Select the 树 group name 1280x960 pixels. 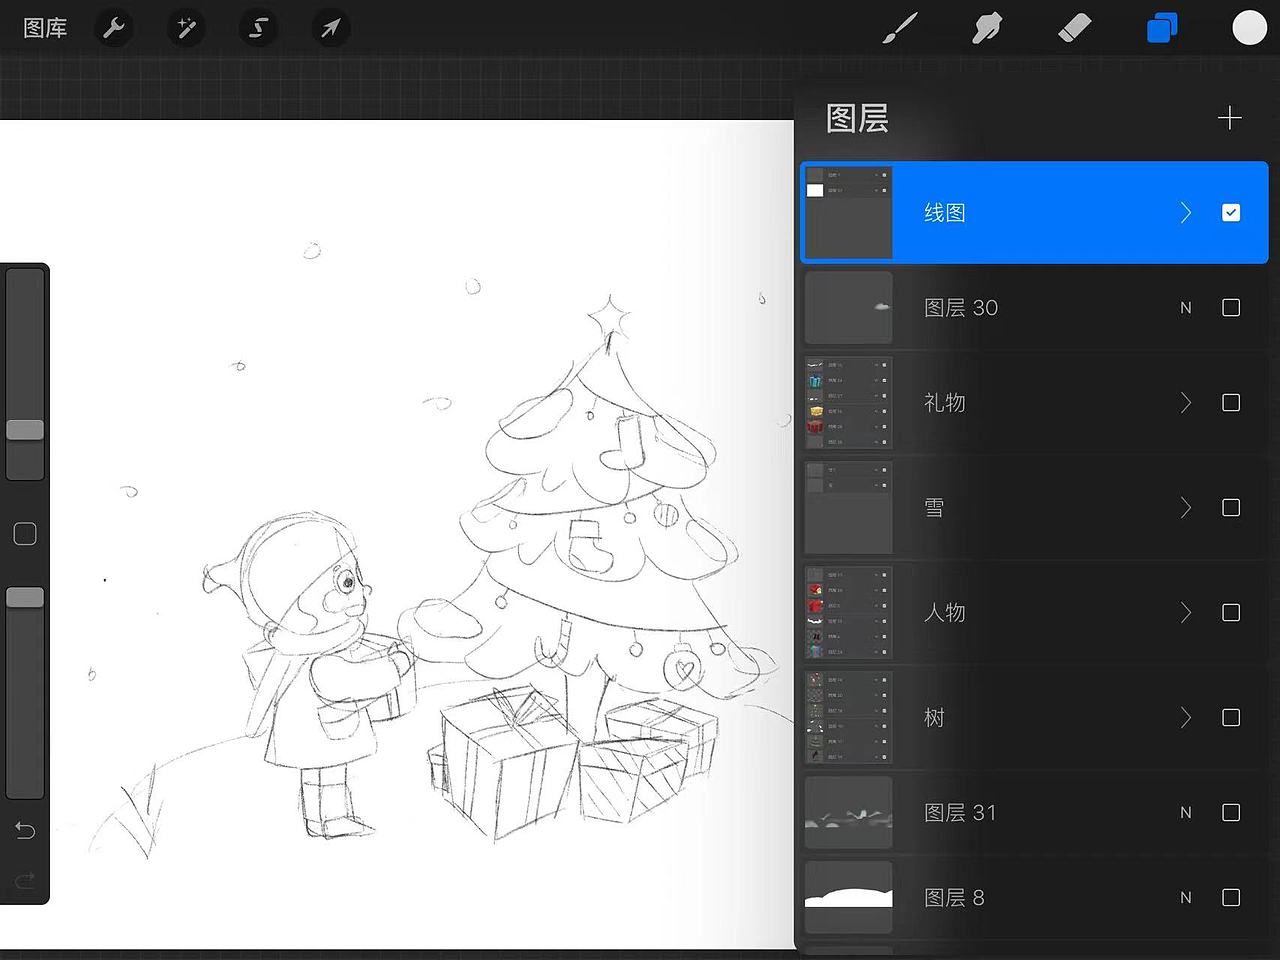click(x=935, y=718)
